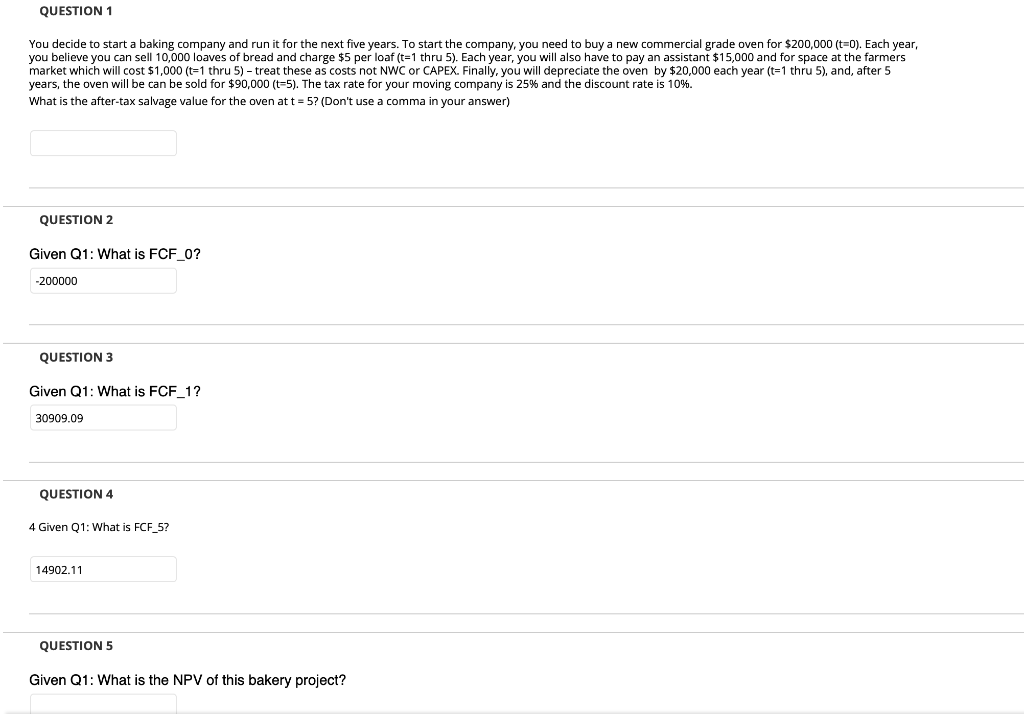This screenshot has width=1024, height=714.
Task: Select the 14902.11 answer box
Action: (x=103, y=568)
